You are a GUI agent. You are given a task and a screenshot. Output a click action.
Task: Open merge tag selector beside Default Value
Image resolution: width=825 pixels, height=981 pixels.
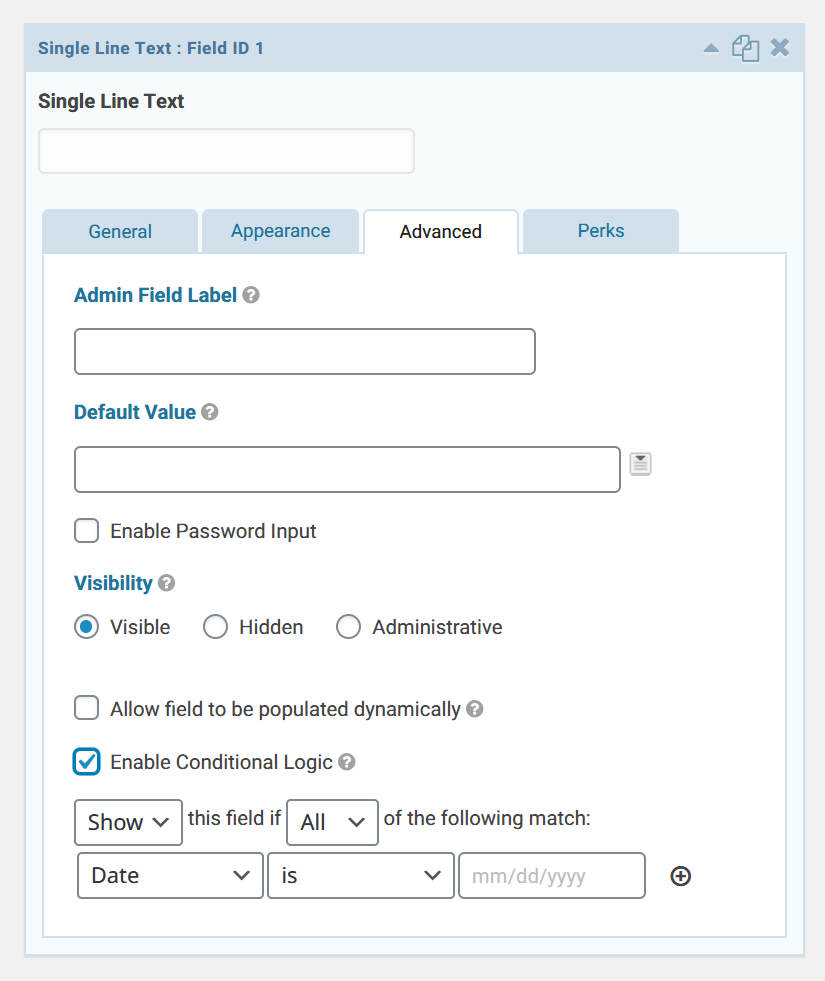pos(640,464)
